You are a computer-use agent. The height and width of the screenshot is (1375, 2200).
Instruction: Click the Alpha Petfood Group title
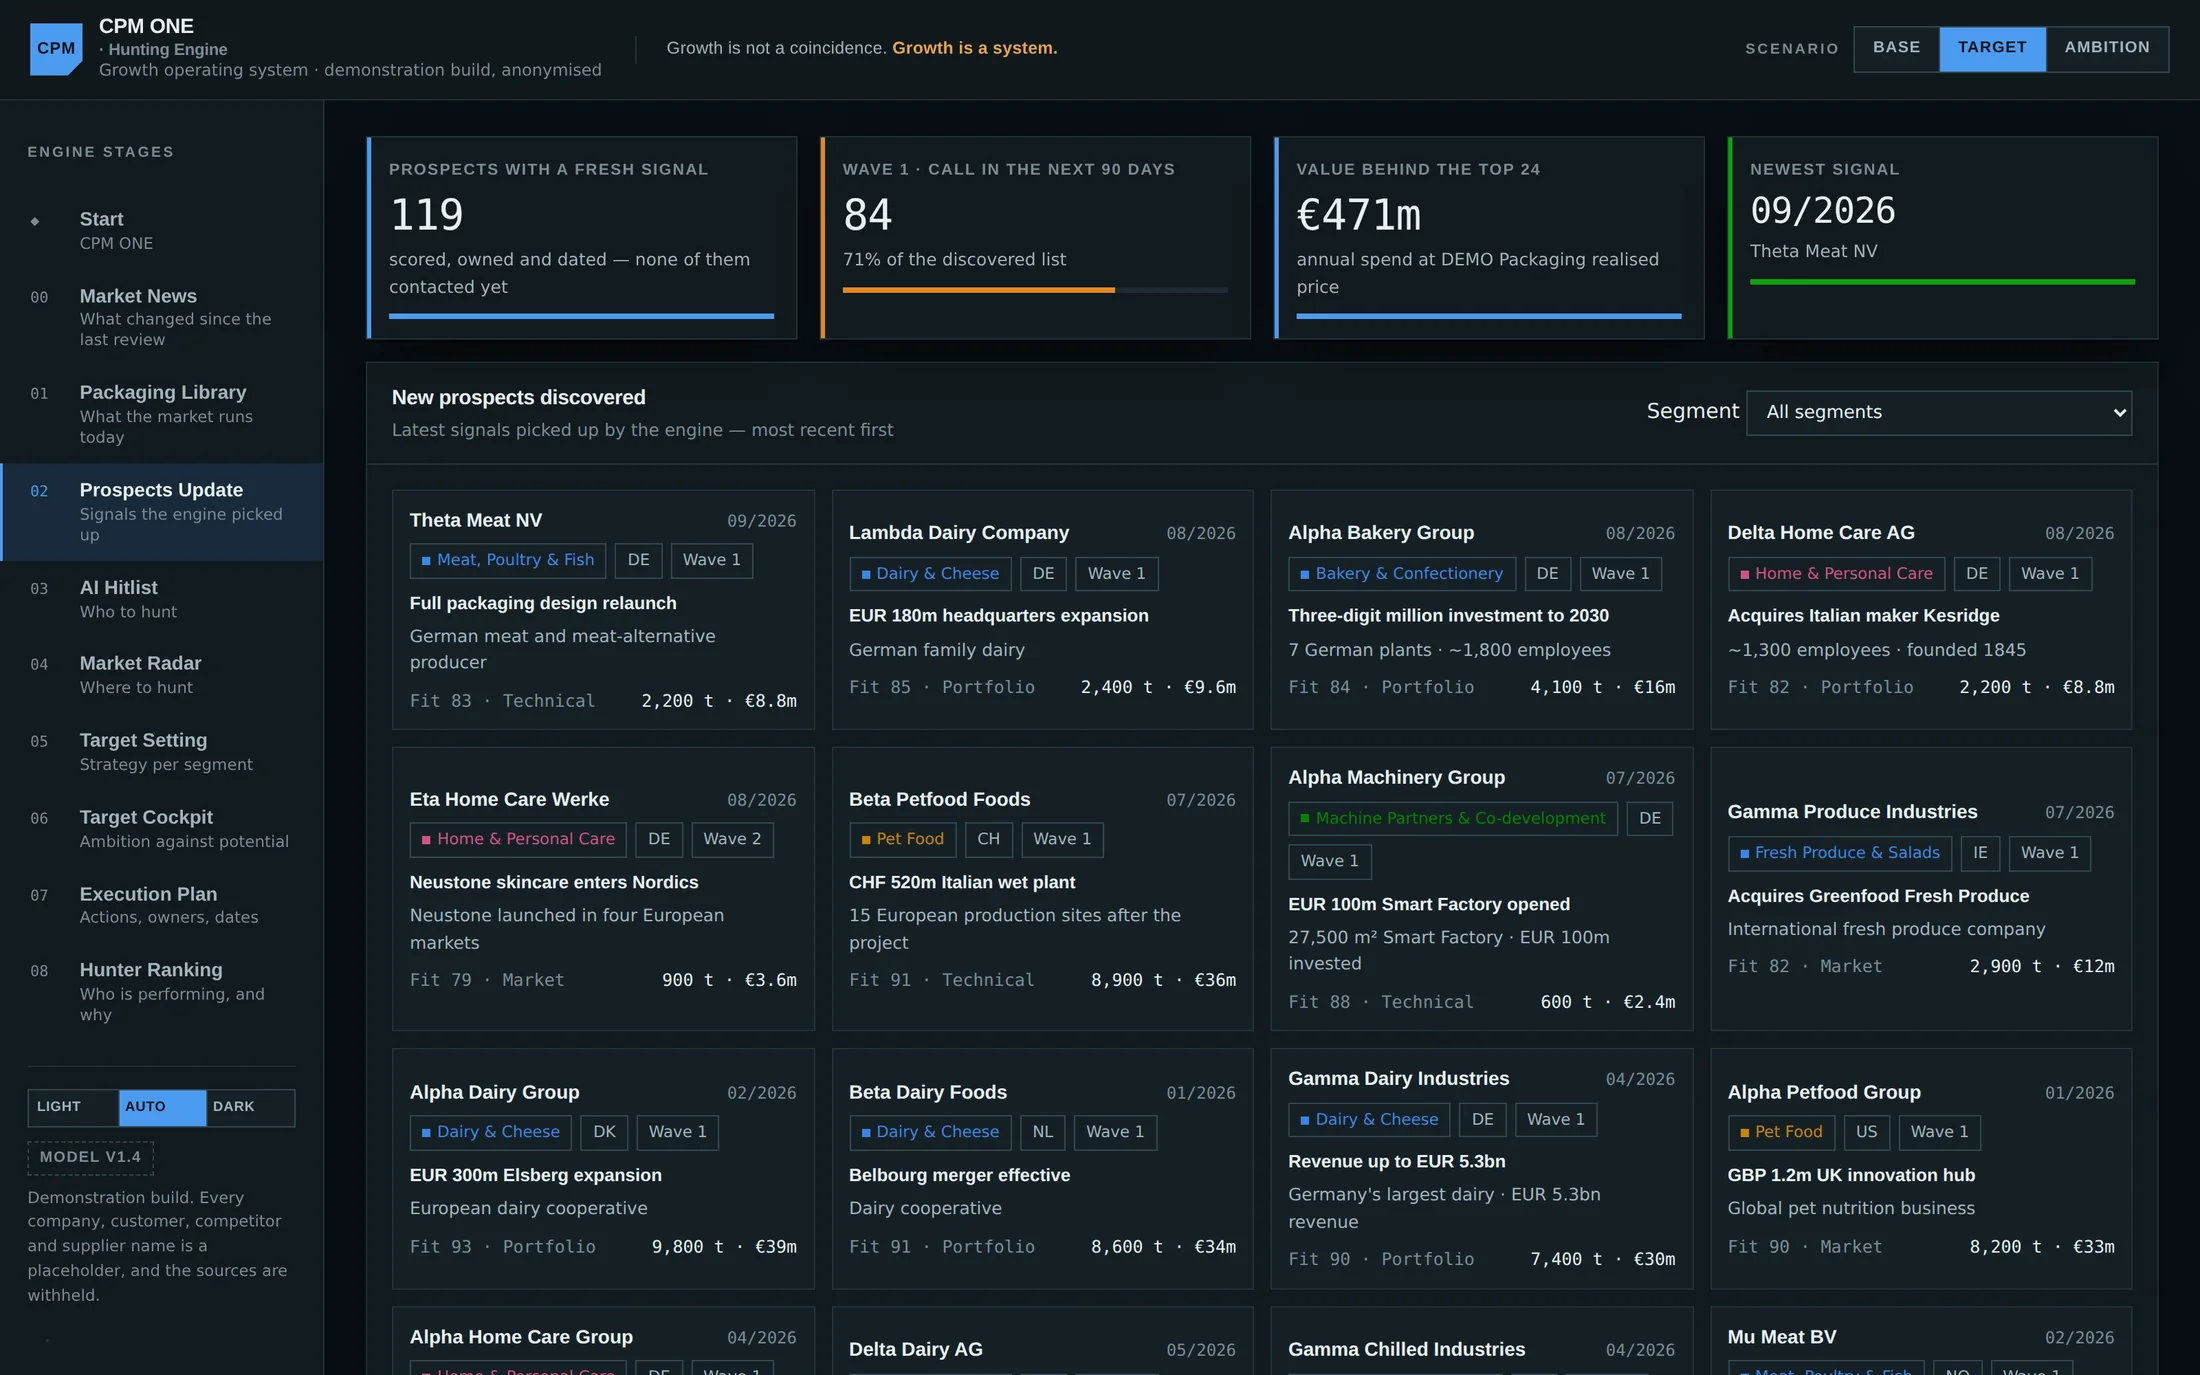pyautogui.click(x=1823, y=1092)
